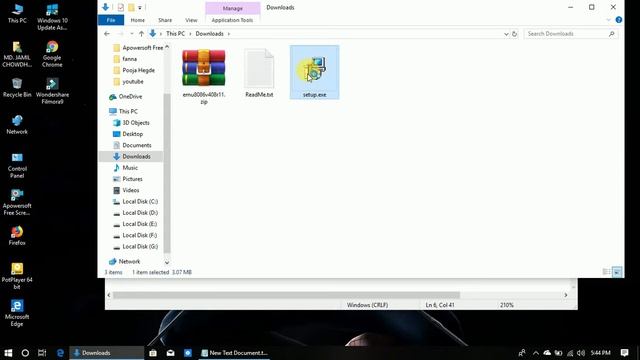
Task: Open Windows Start menu
Action: [x=8, y=353]
